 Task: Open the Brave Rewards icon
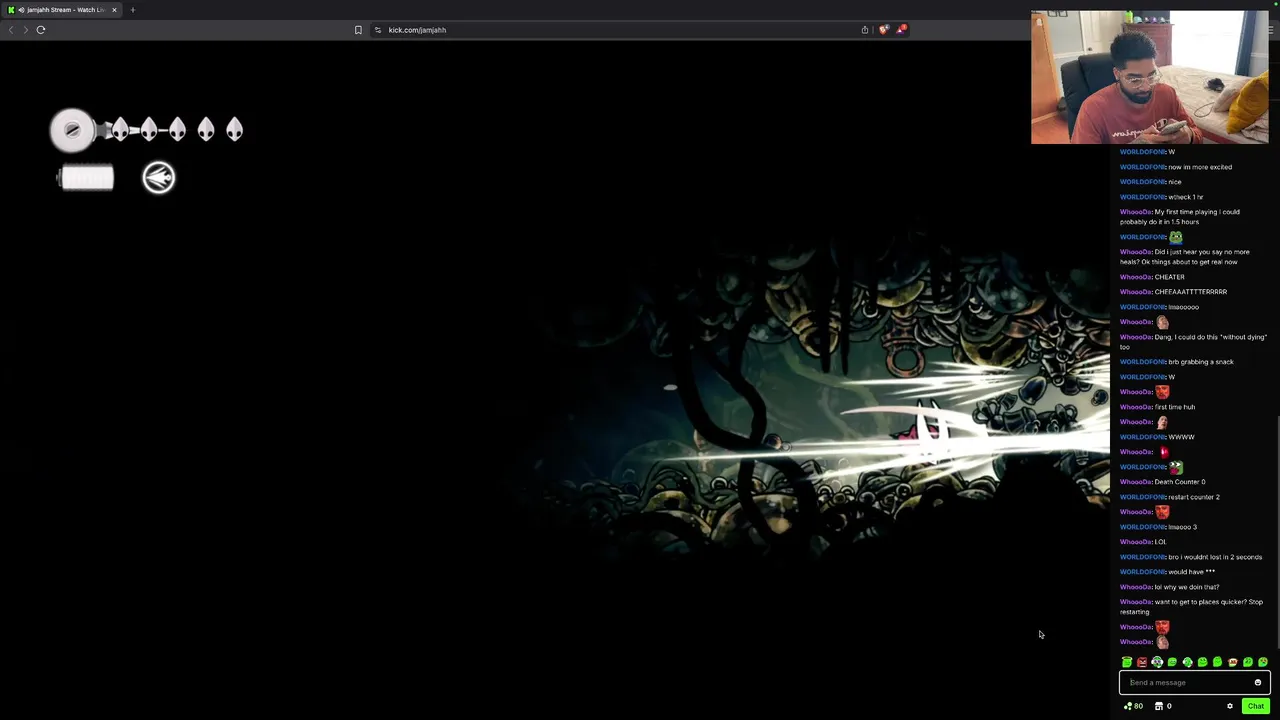[x=900, y=30]
